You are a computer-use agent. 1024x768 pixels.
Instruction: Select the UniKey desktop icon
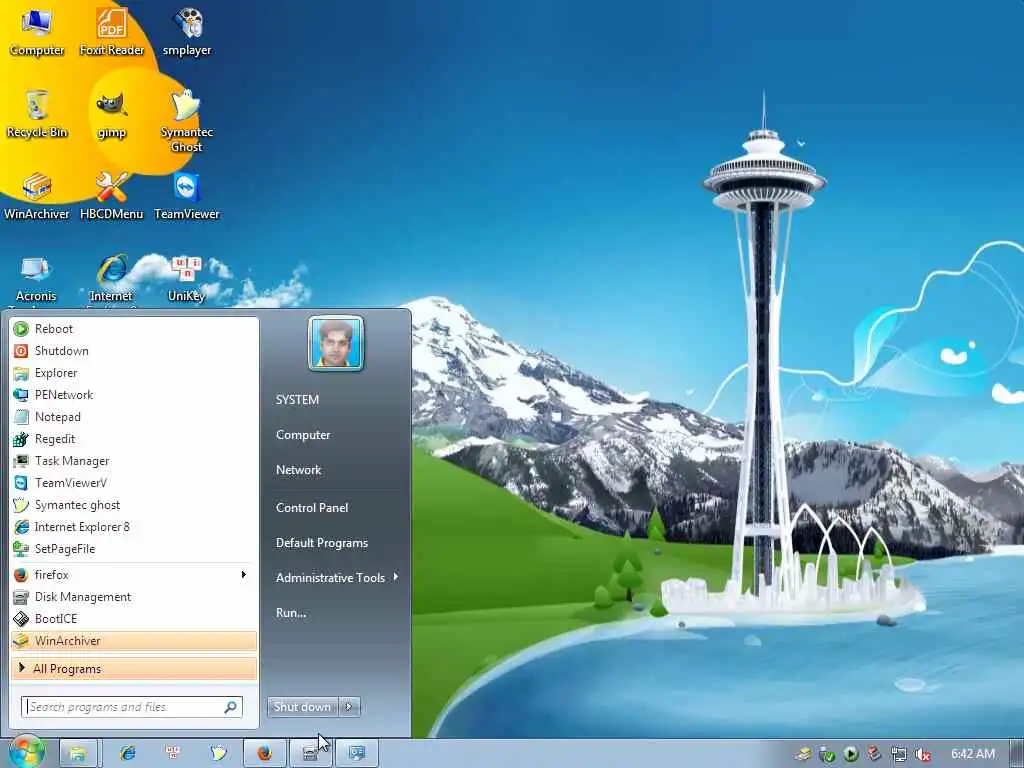[187, 278]
